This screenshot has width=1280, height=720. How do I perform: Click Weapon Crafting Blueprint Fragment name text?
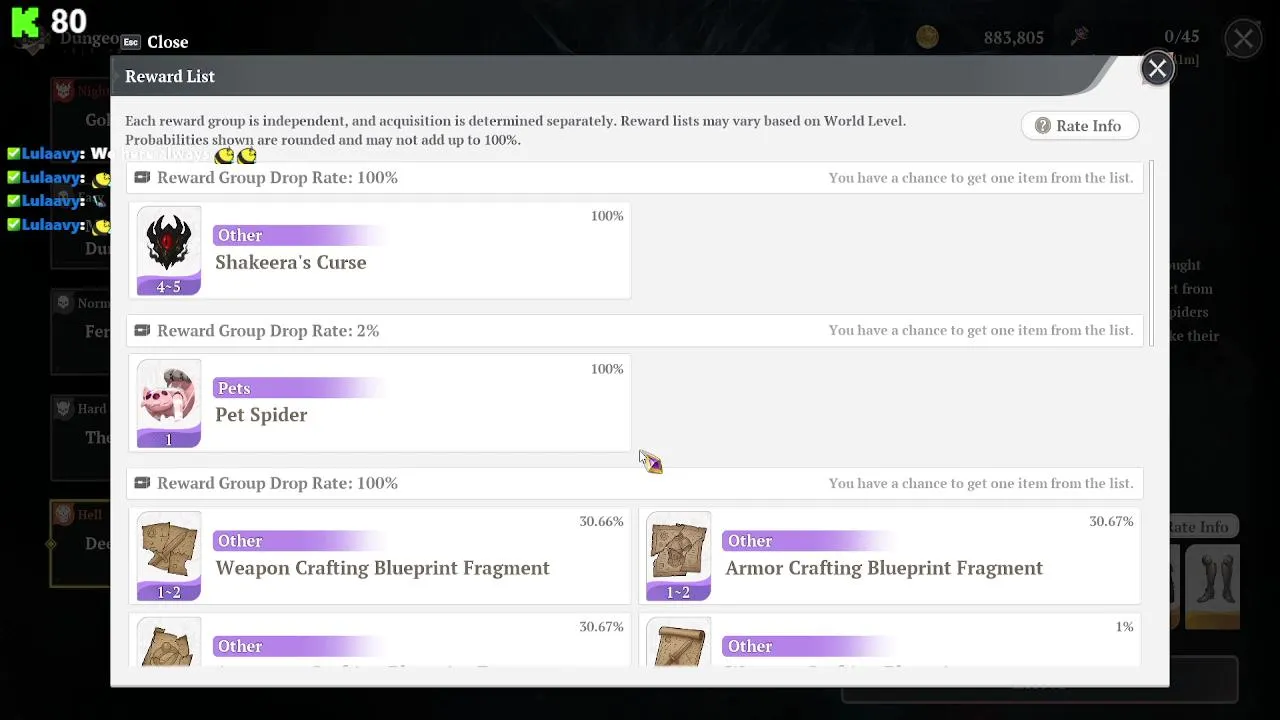383,568
